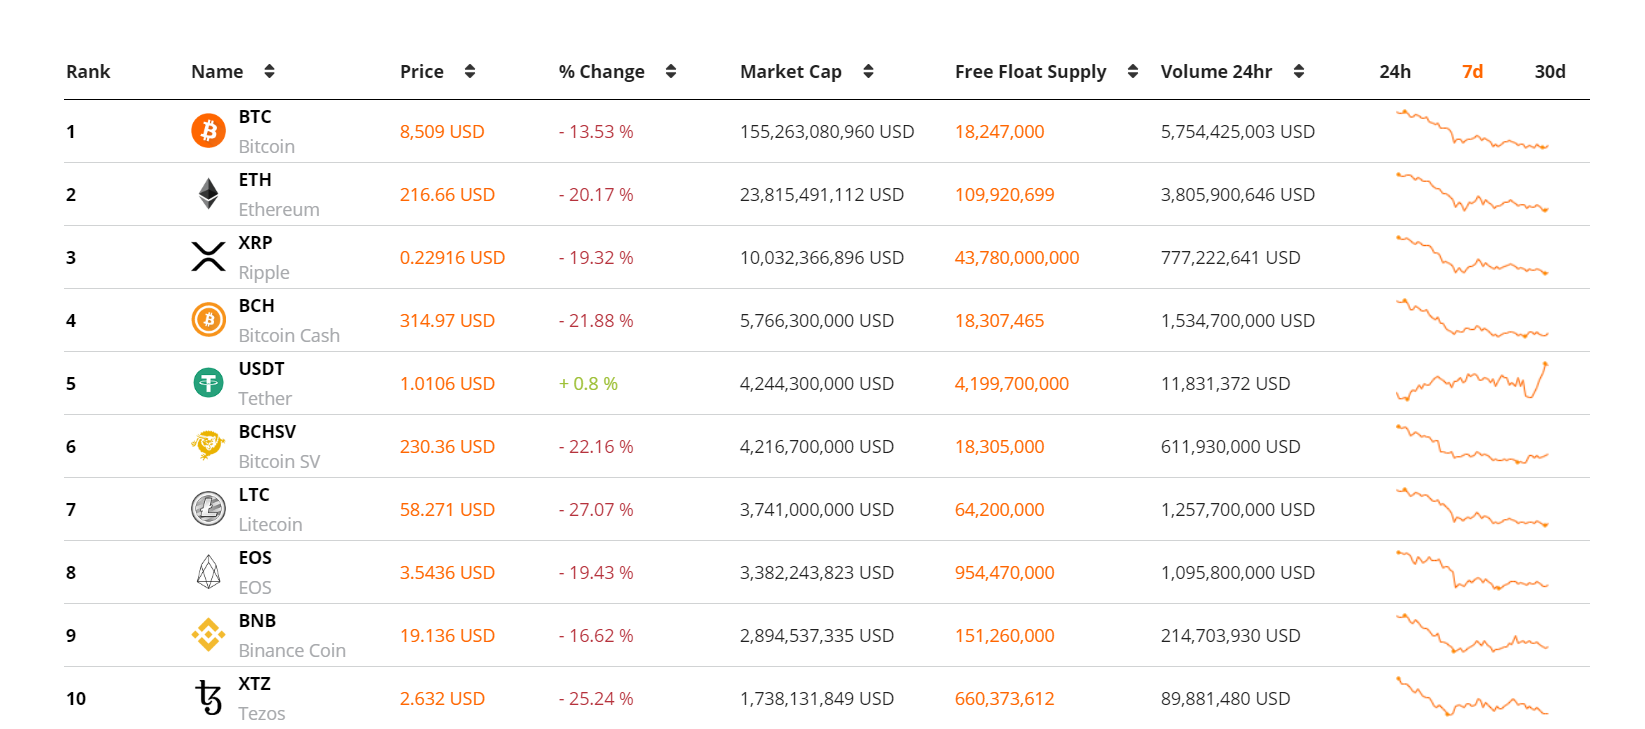Switch chart range to 30d
The width and height of the screenshot is (1645, 729).
pos(1550,71)
